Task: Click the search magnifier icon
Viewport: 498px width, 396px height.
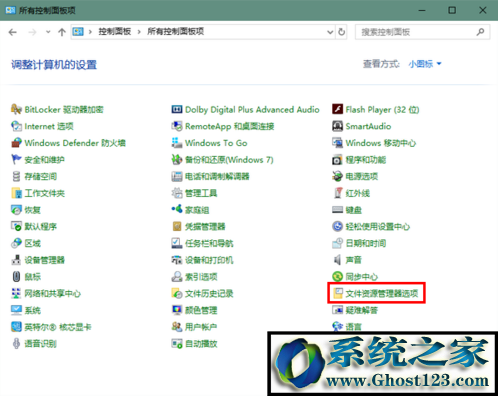Action: click(x=480, y=32)
